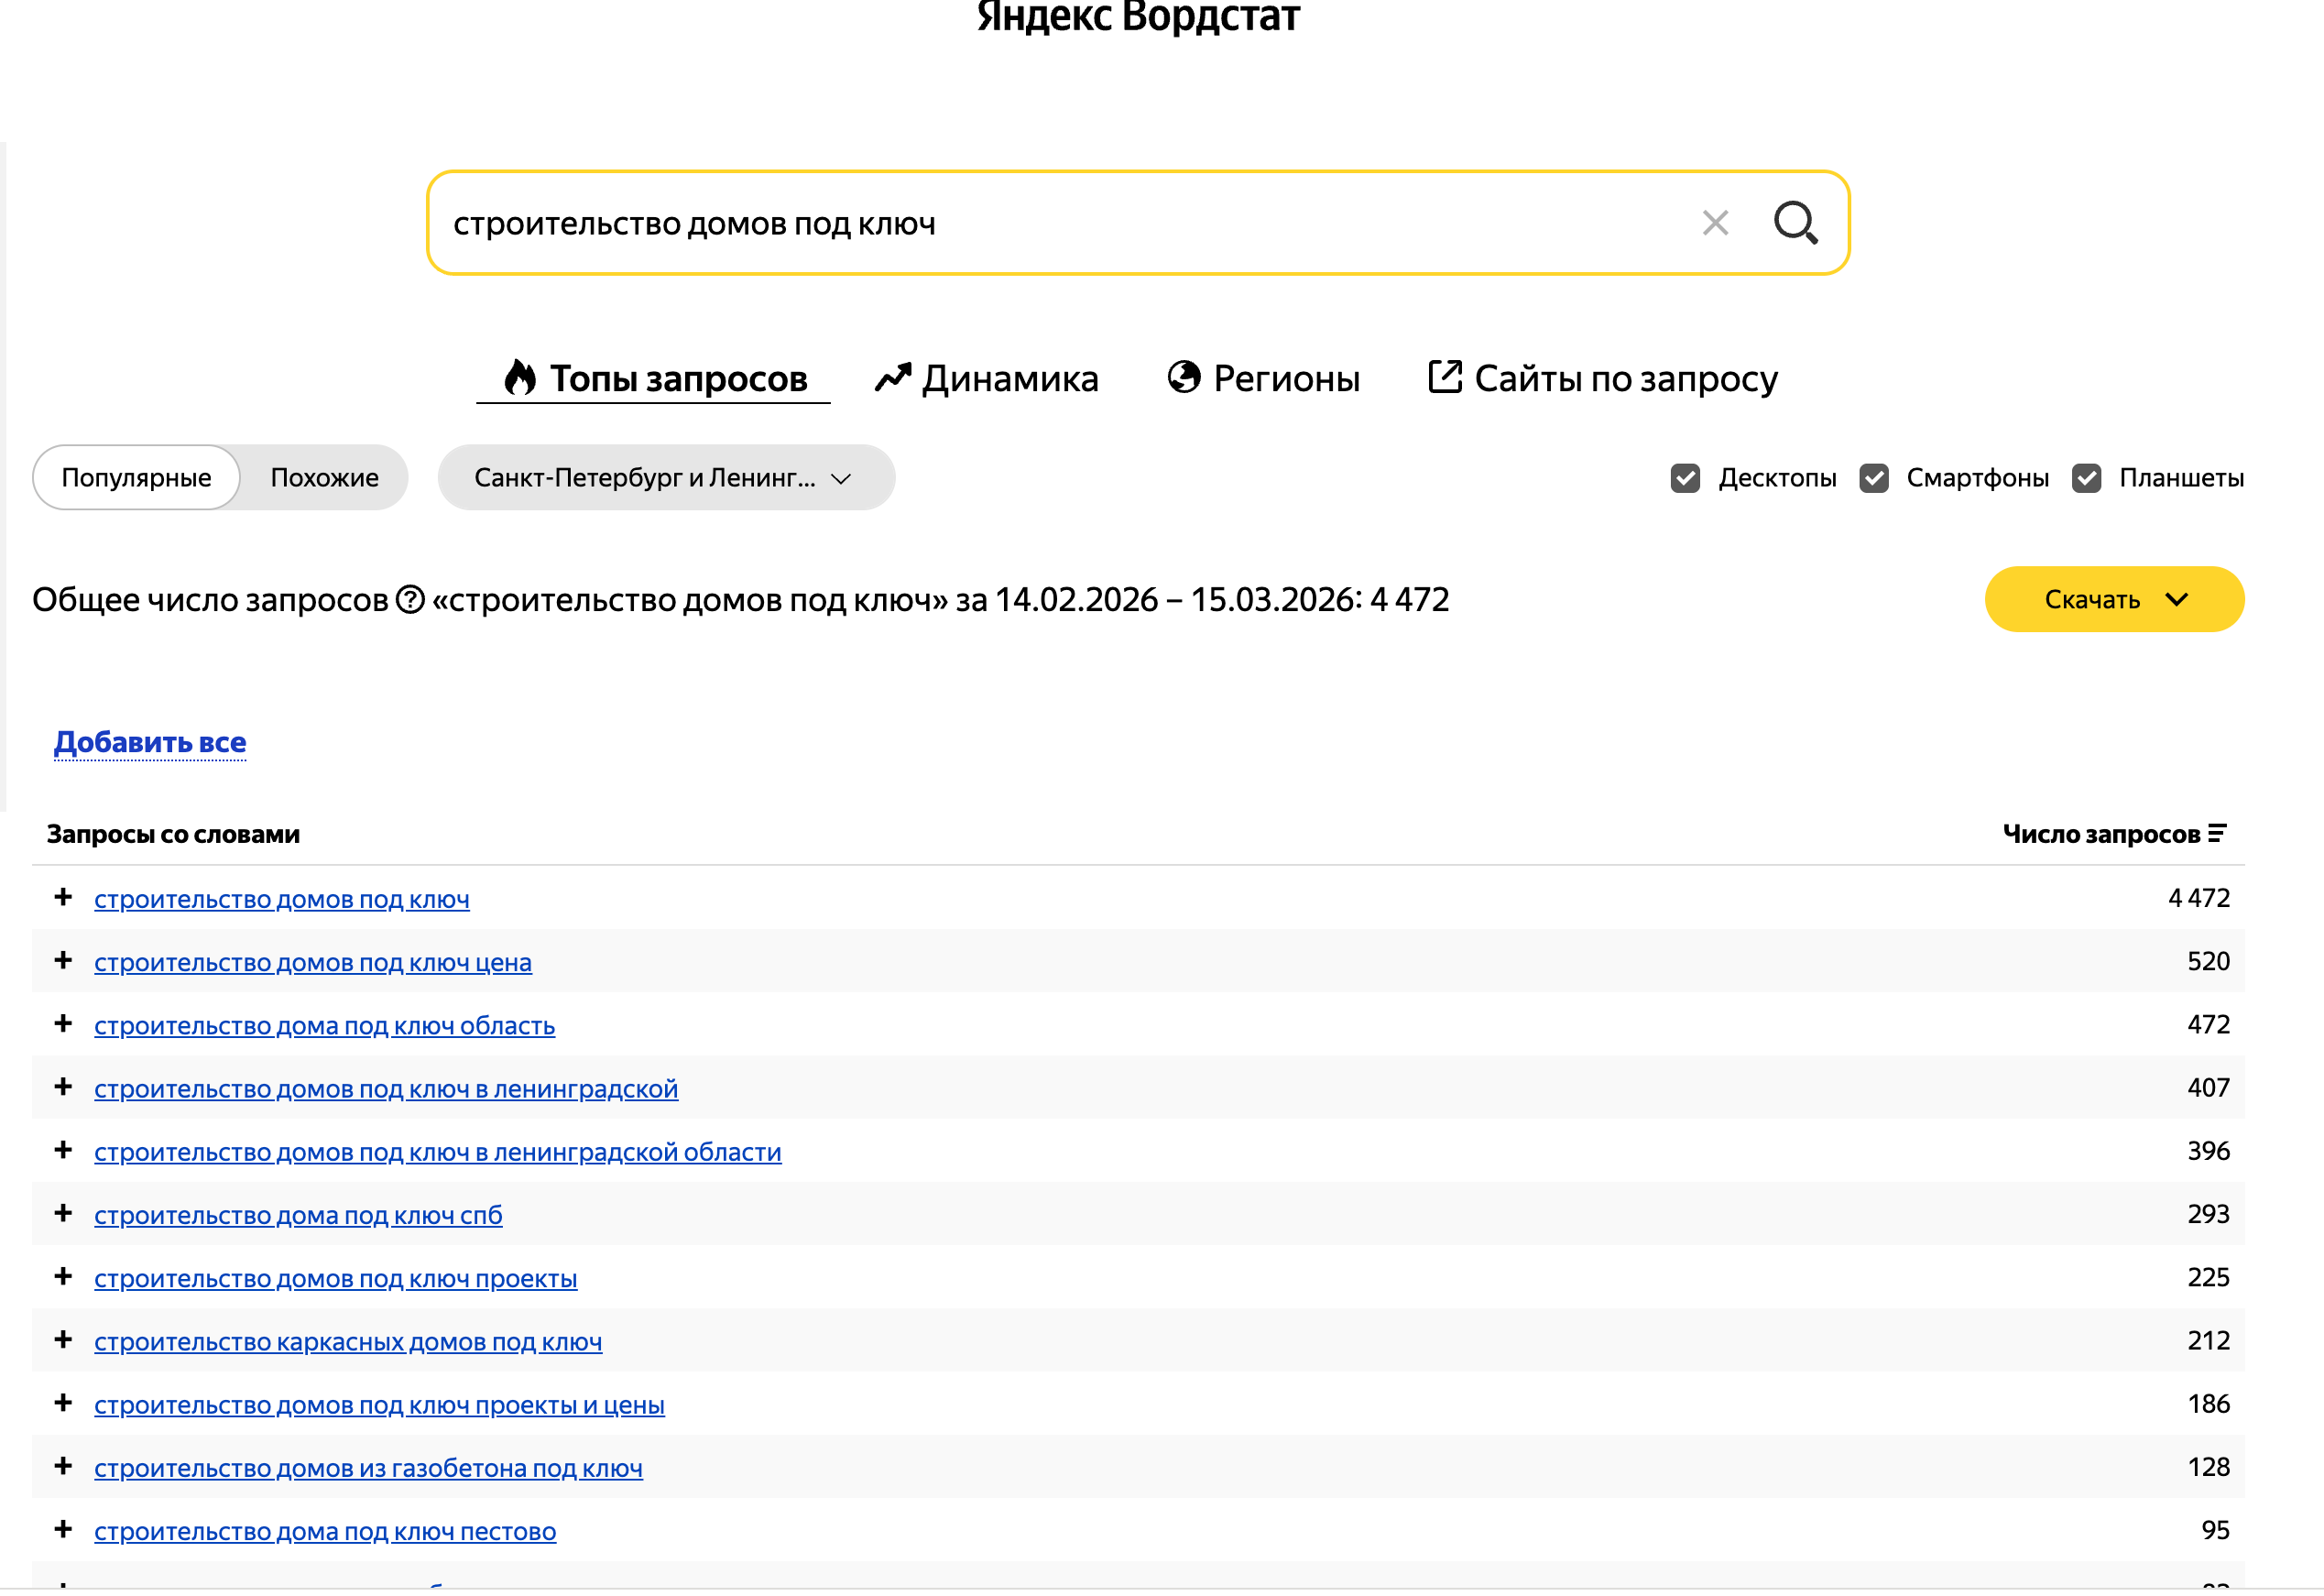The height and width of the screenshot is (1596, 2324).
Task: Clear the search field with X icon
Action: pos(1715,223)
